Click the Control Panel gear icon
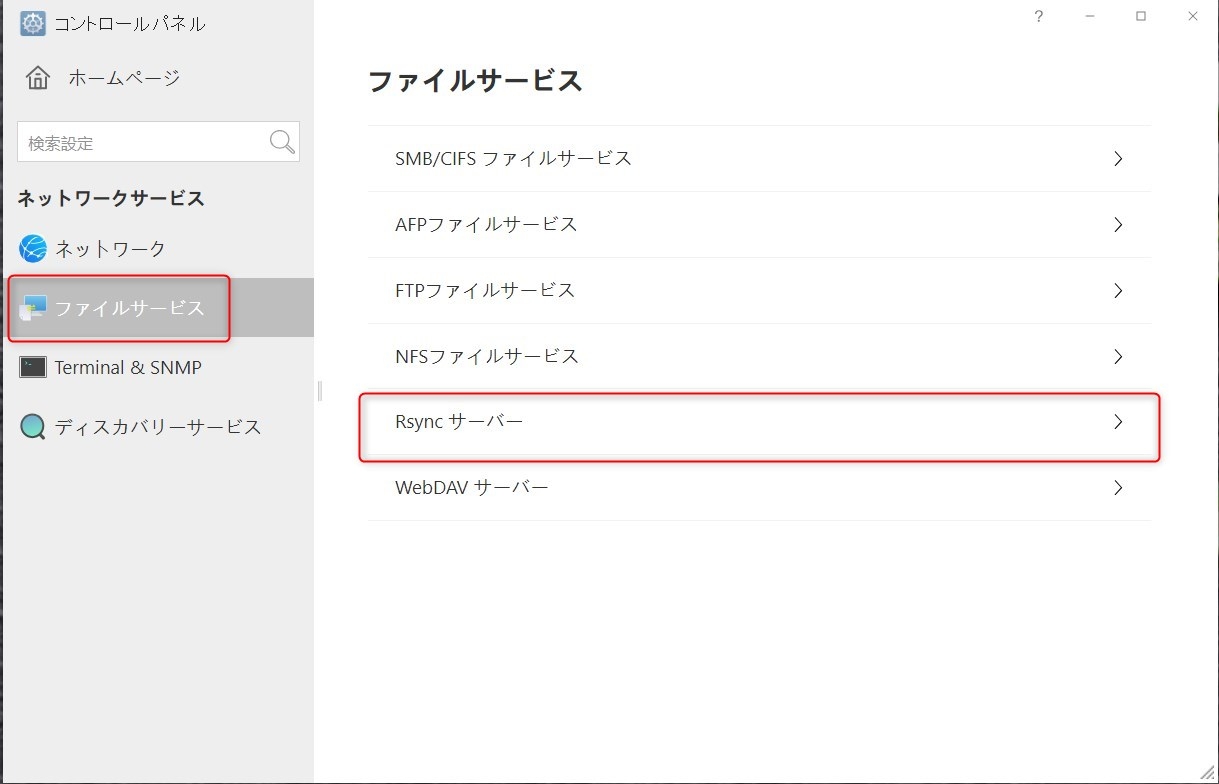The image size is (1219, 784). point(33,23)
